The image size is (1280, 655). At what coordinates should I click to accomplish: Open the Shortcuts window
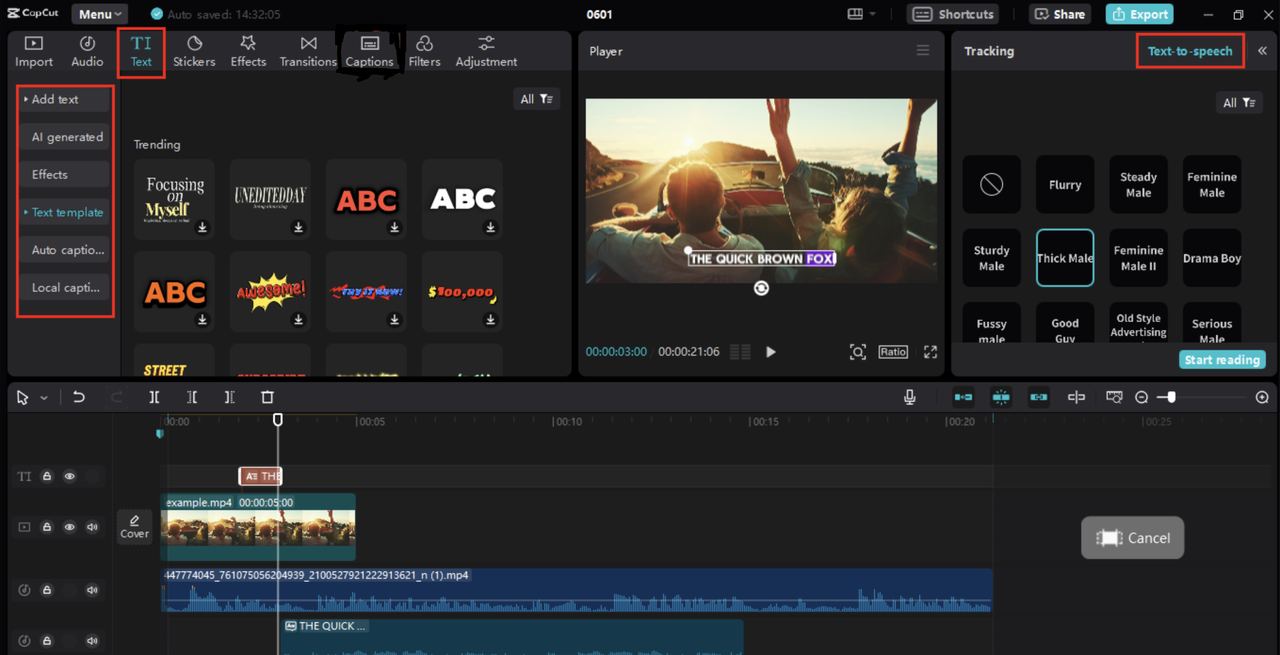coord(955,14)
